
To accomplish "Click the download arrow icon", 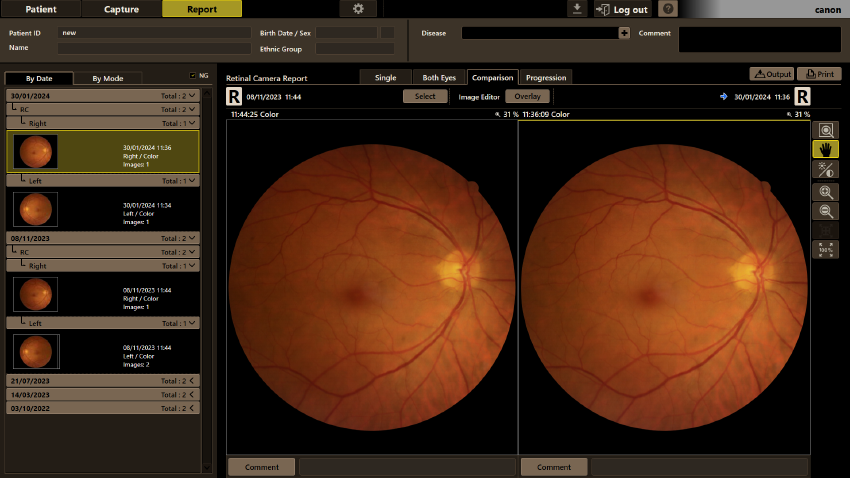I will point(577,9).
